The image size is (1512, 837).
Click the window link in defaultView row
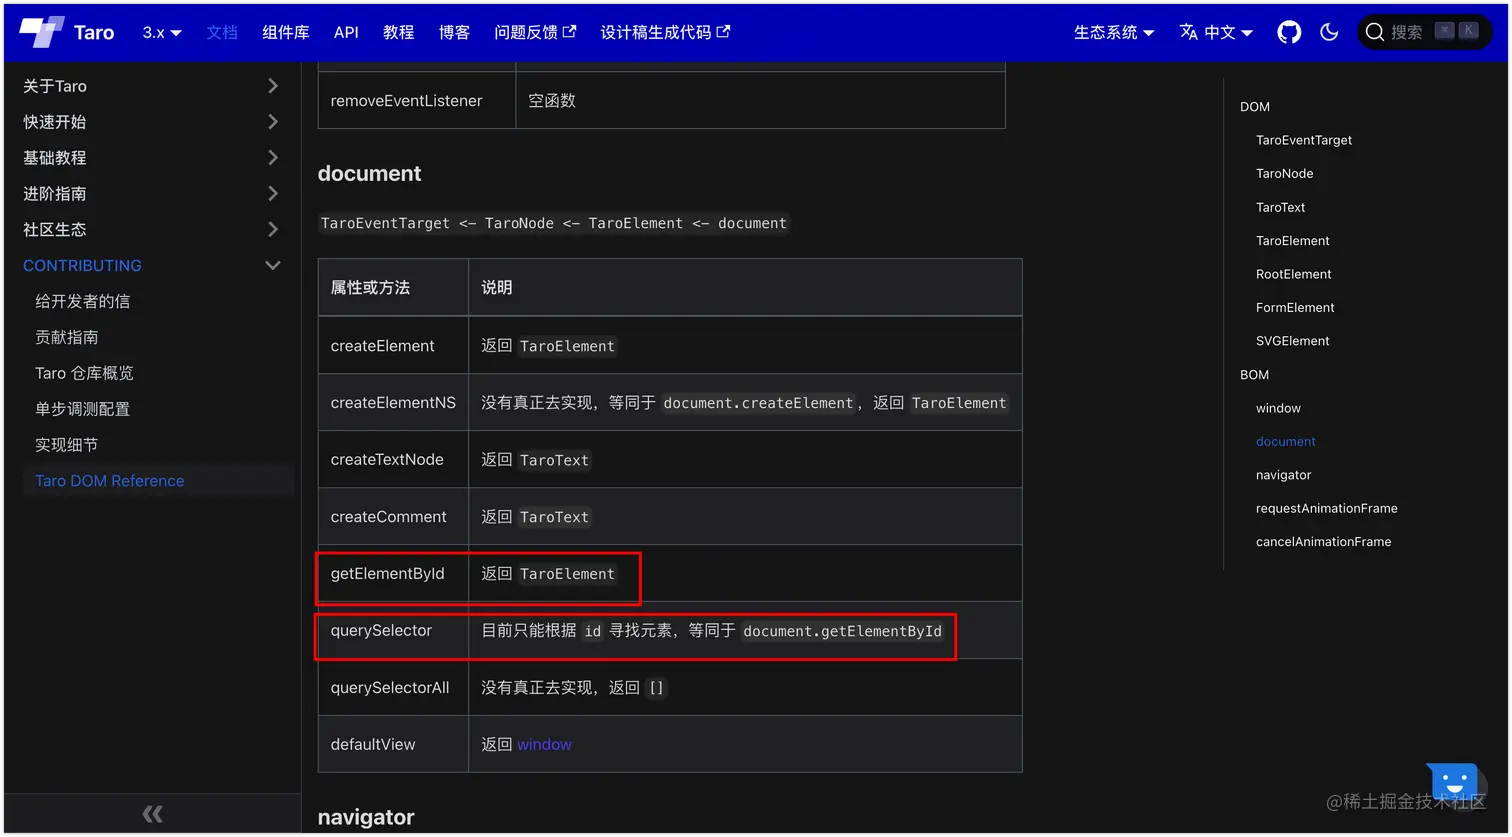[544, 744]
